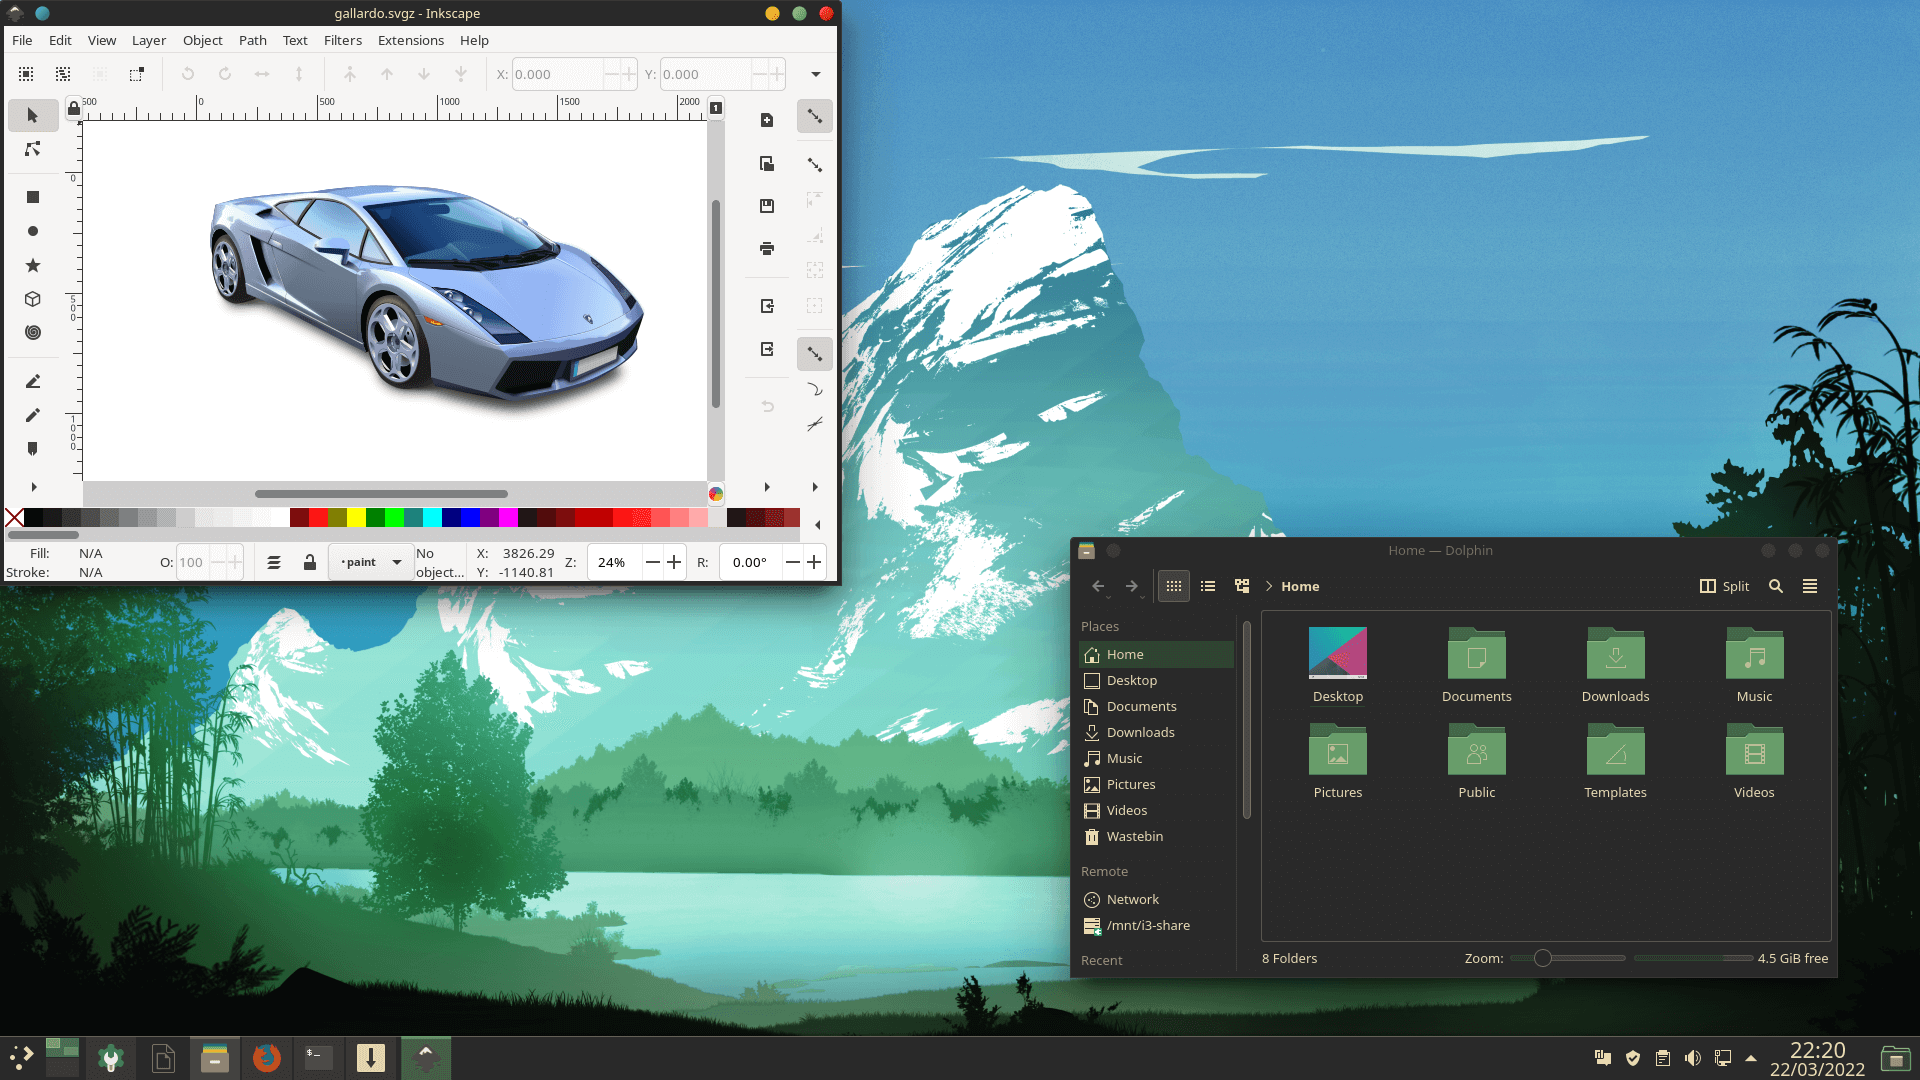
Task: Click Select All objects icon in toolbar
Action: point(26,74)
